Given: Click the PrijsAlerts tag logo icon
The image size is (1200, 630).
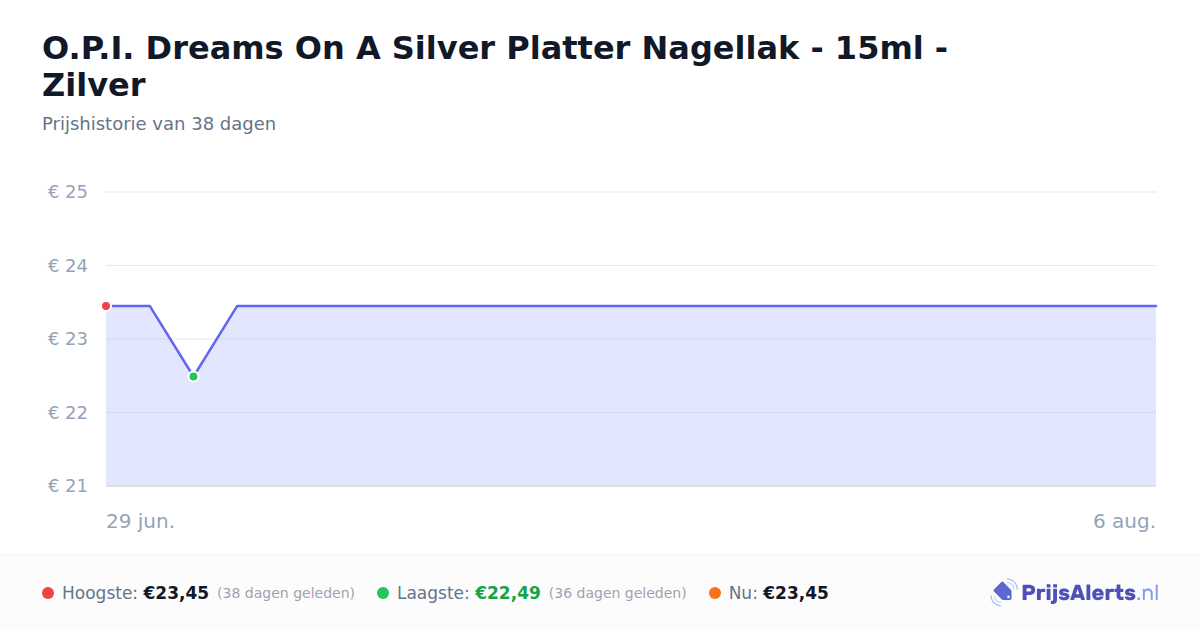Looking at the screenshot, I should (x=1003, y=593).
